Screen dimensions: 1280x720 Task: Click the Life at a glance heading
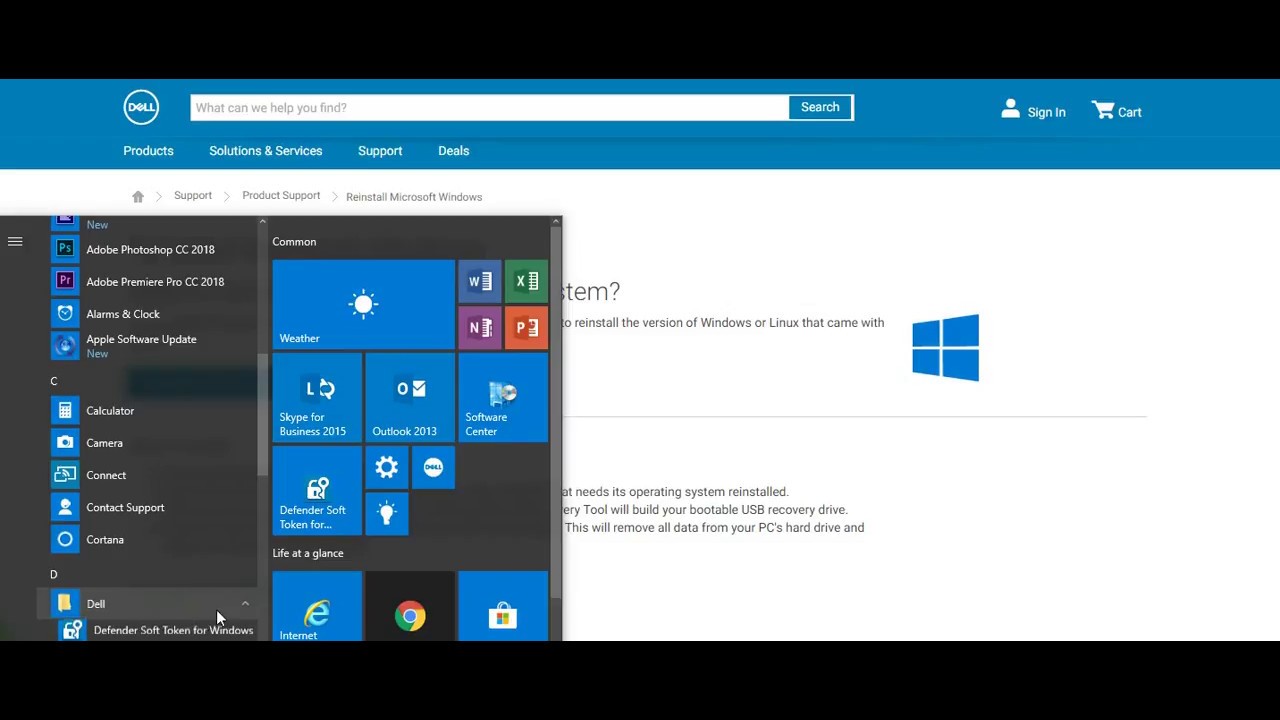point(308,553)
